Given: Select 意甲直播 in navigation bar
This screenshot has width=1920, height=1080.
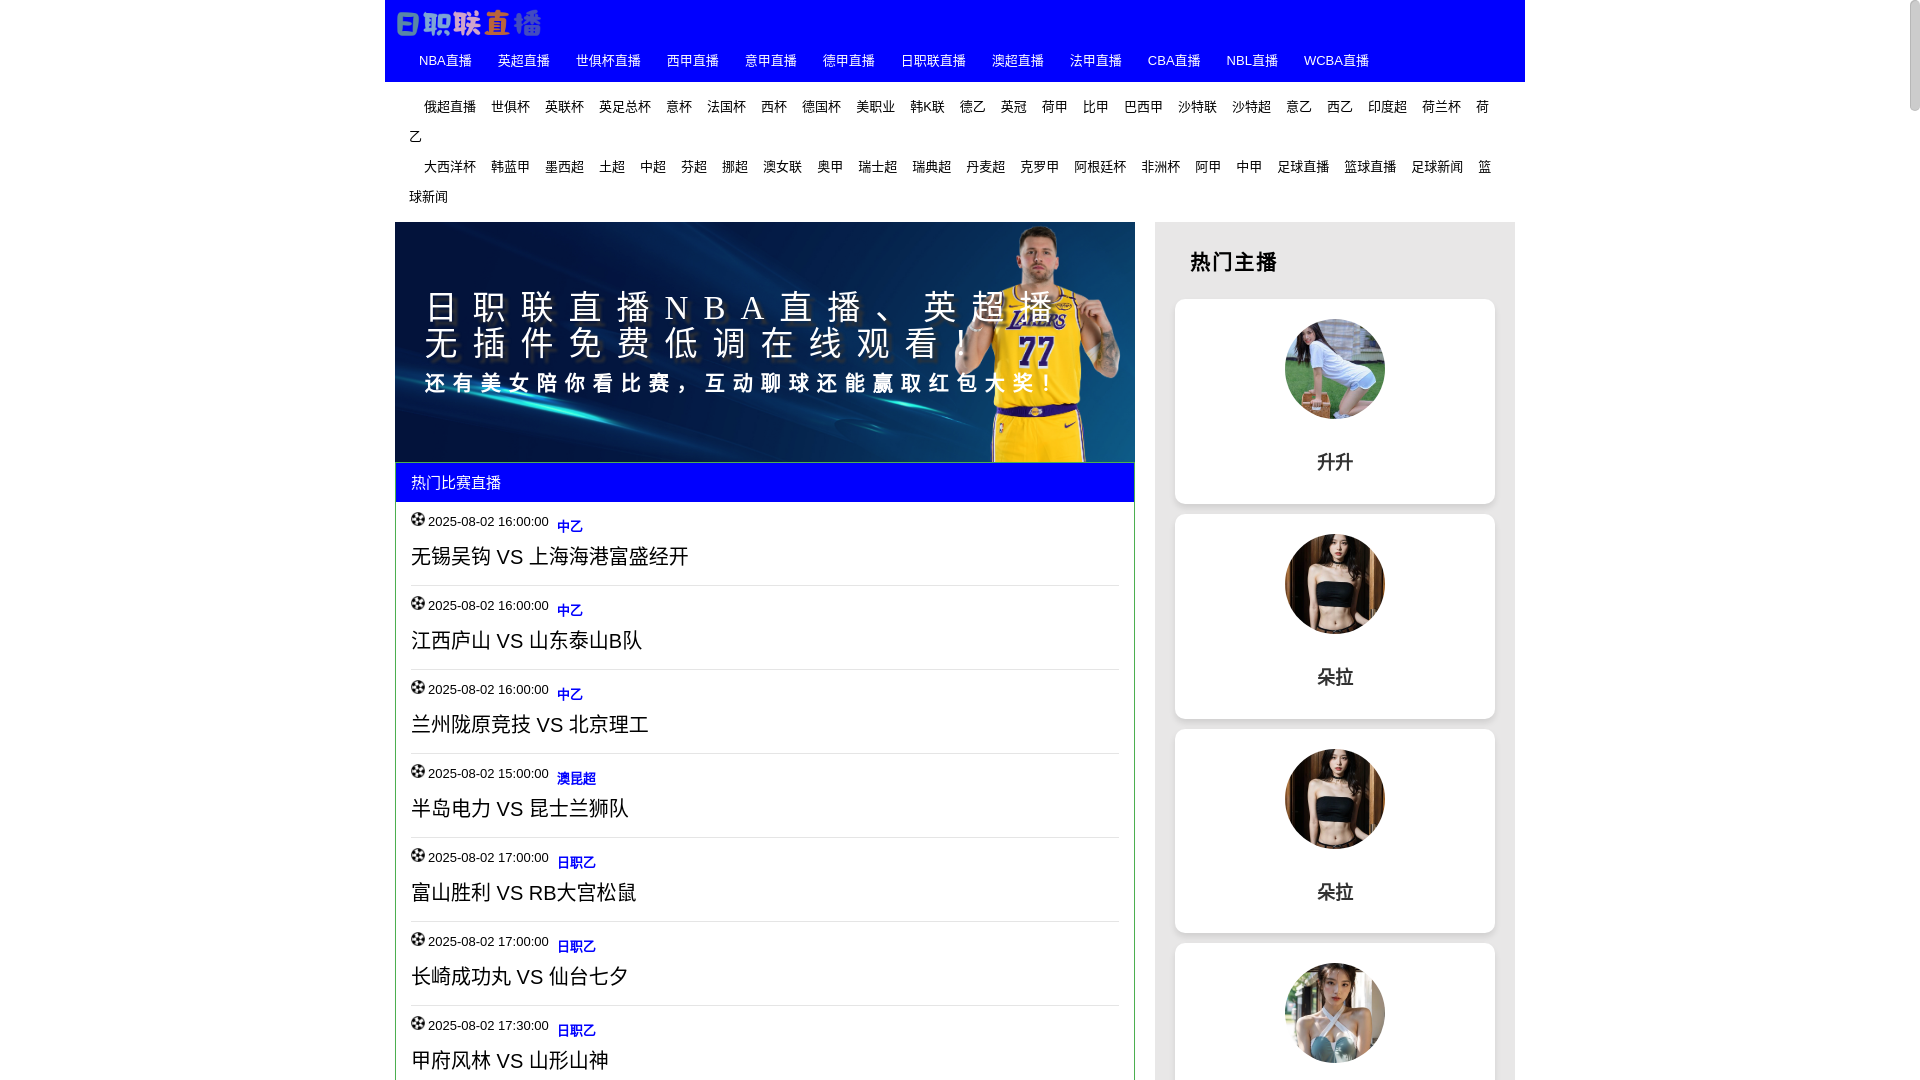Looking at the screenshot, I should pyautogui.click(x=771, y=61).
